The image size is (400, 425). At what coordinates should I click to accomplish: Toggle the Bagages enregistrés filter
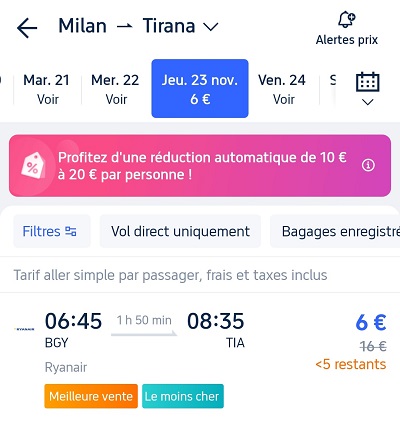click(335, 231)
